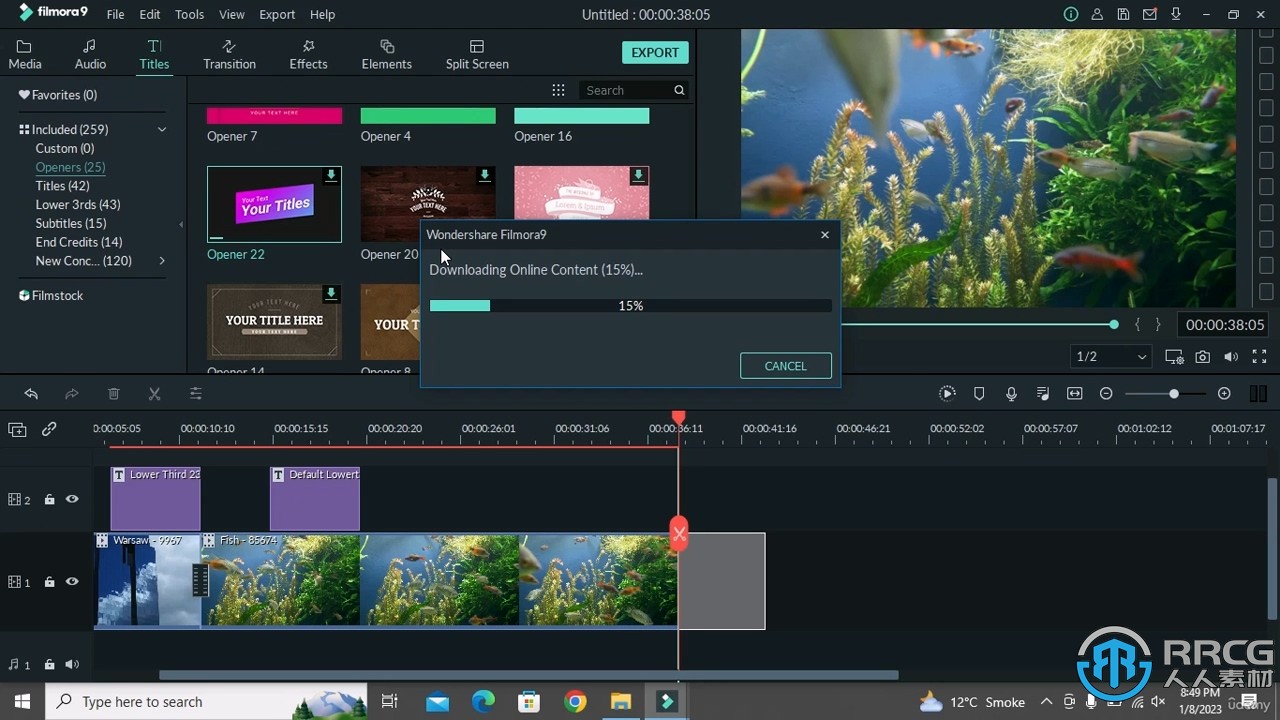Open the info icon in title bar

tap(1071, 15)
